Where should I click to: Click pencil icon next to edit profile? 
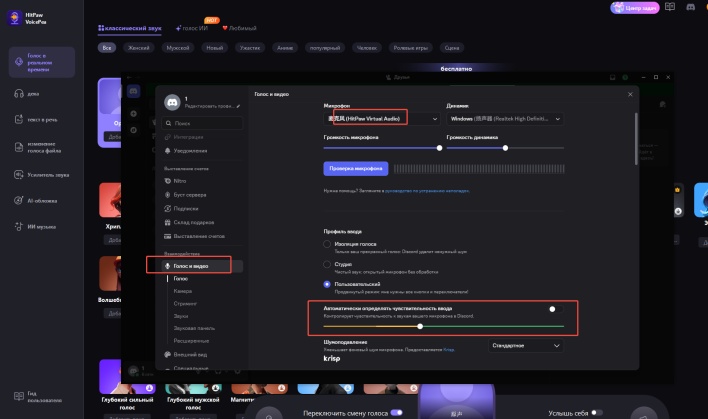238,107
